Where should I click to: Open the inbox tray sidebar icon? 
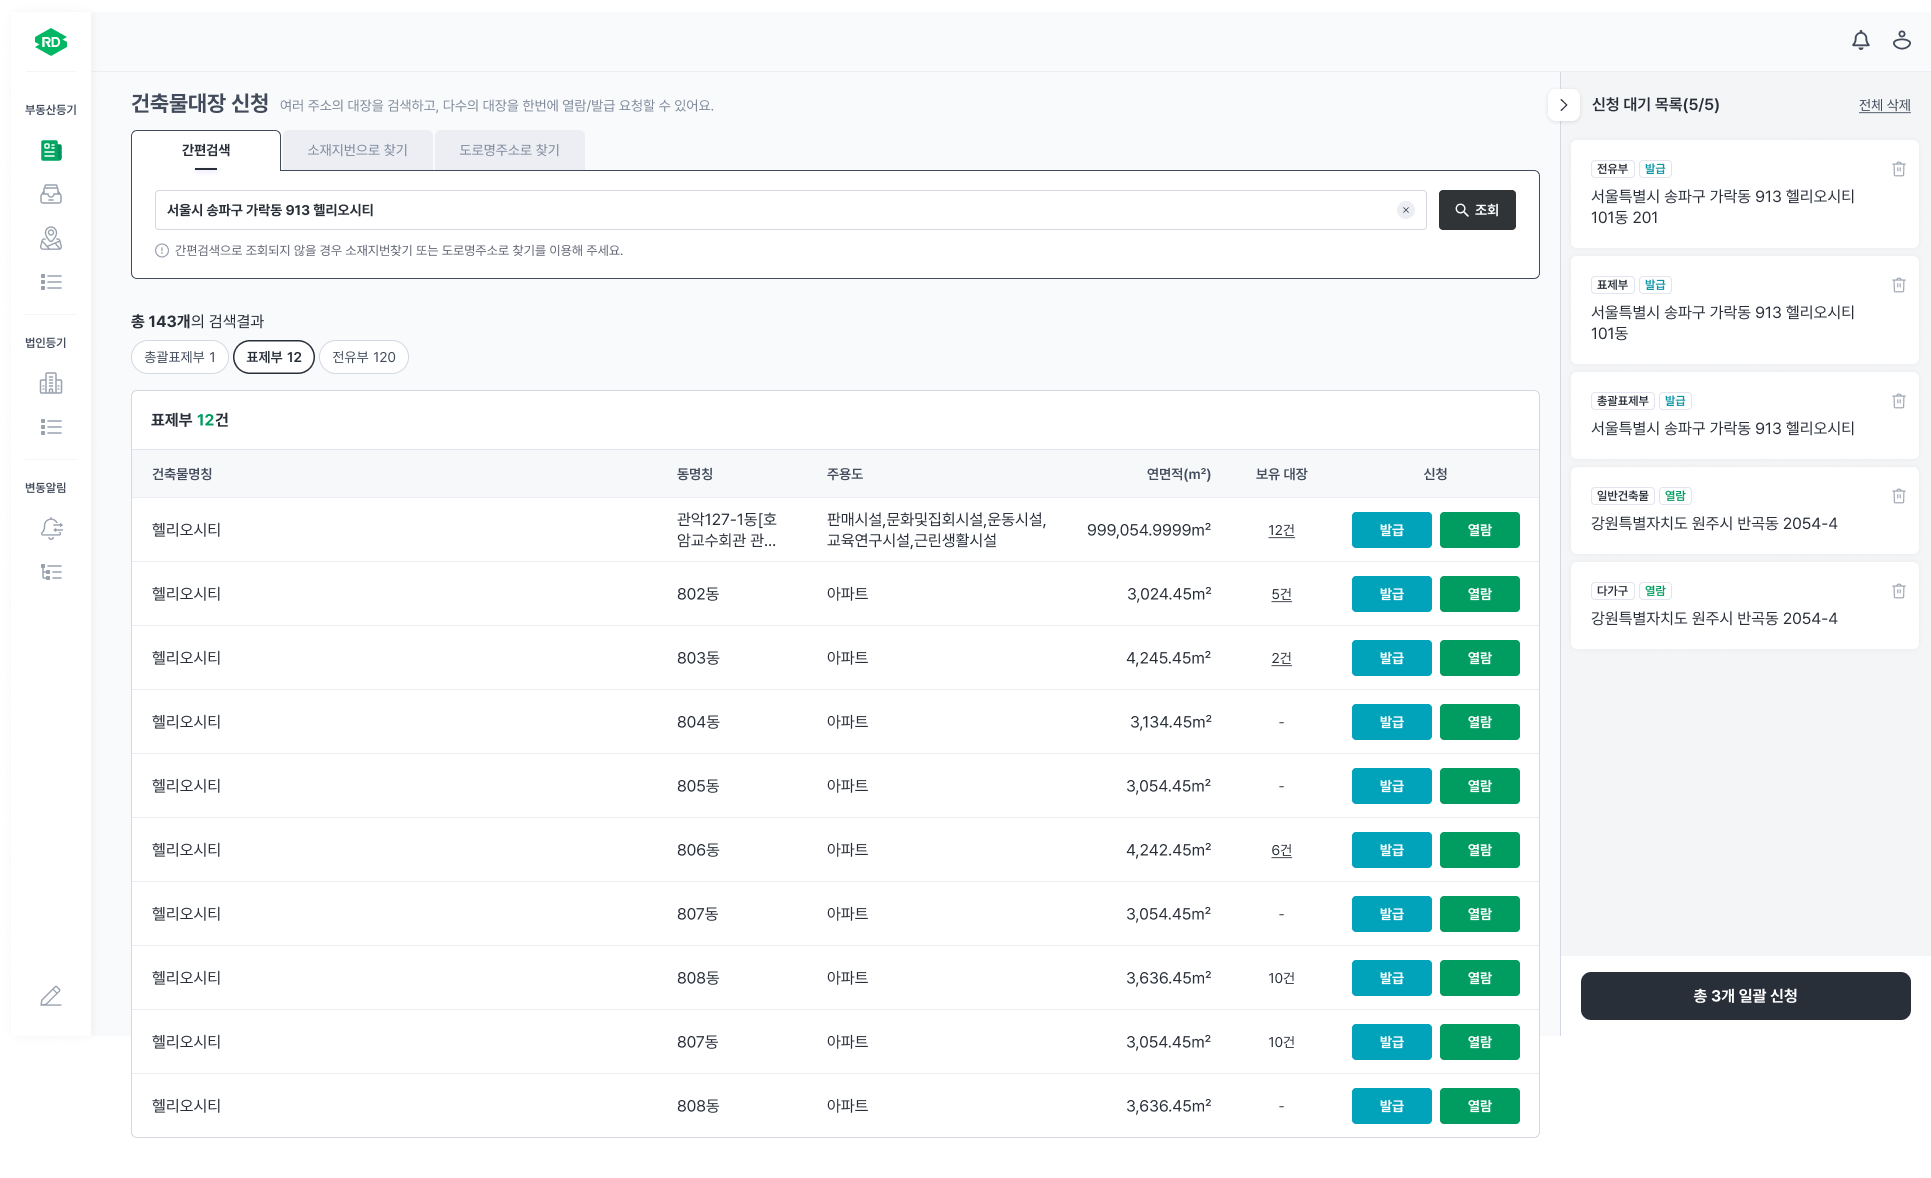51,194
